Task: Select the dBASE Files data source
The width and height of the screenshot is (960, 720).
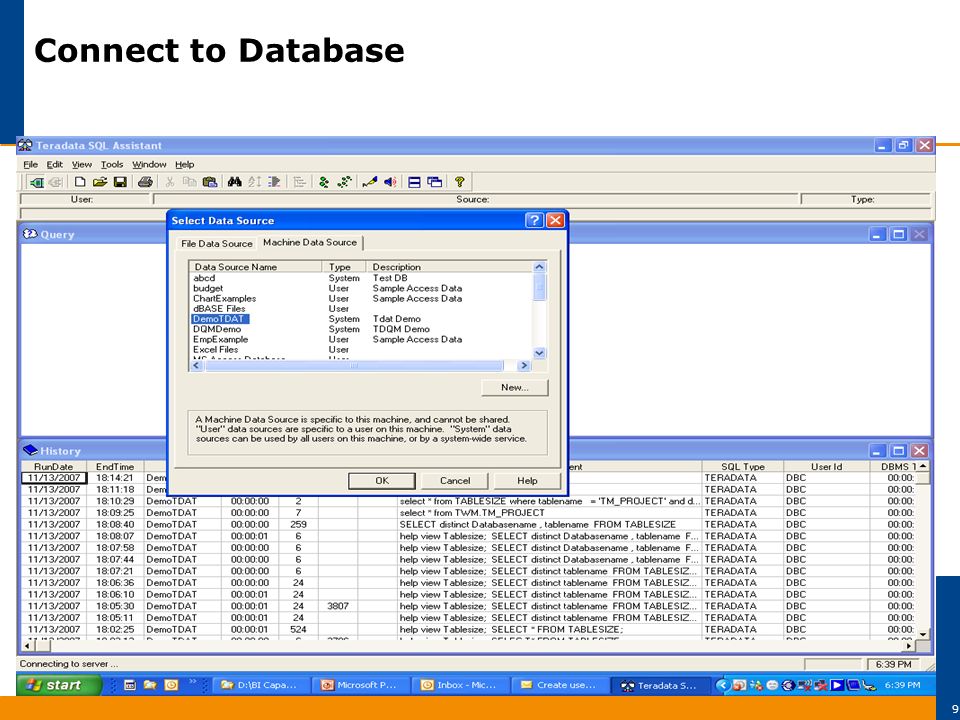Action: [219, 309]
